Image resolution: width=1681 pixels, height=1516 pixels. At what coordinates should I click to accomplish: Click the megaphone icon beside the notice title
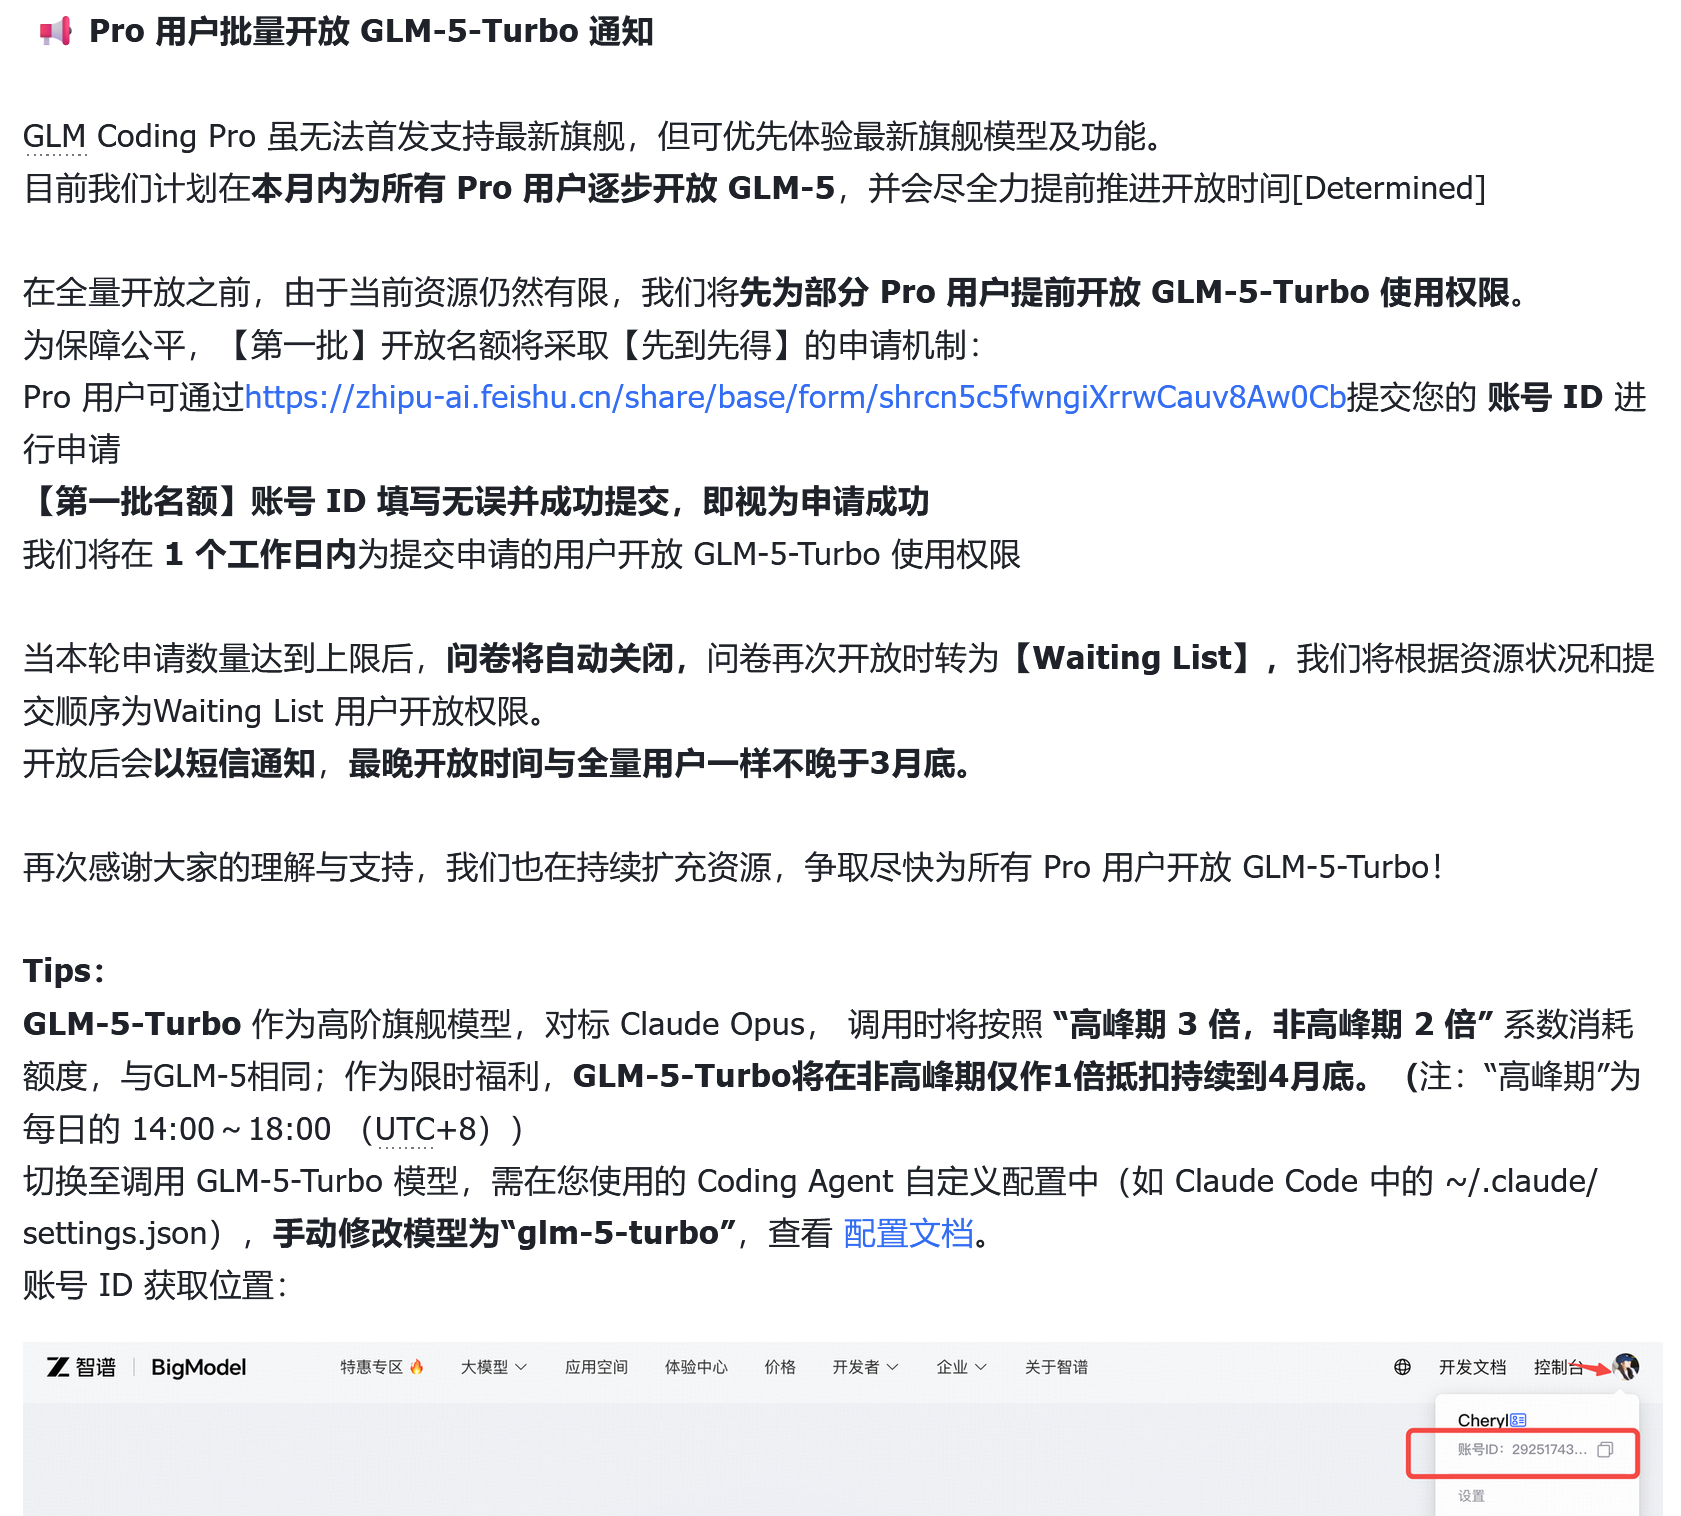coord(56,31)
